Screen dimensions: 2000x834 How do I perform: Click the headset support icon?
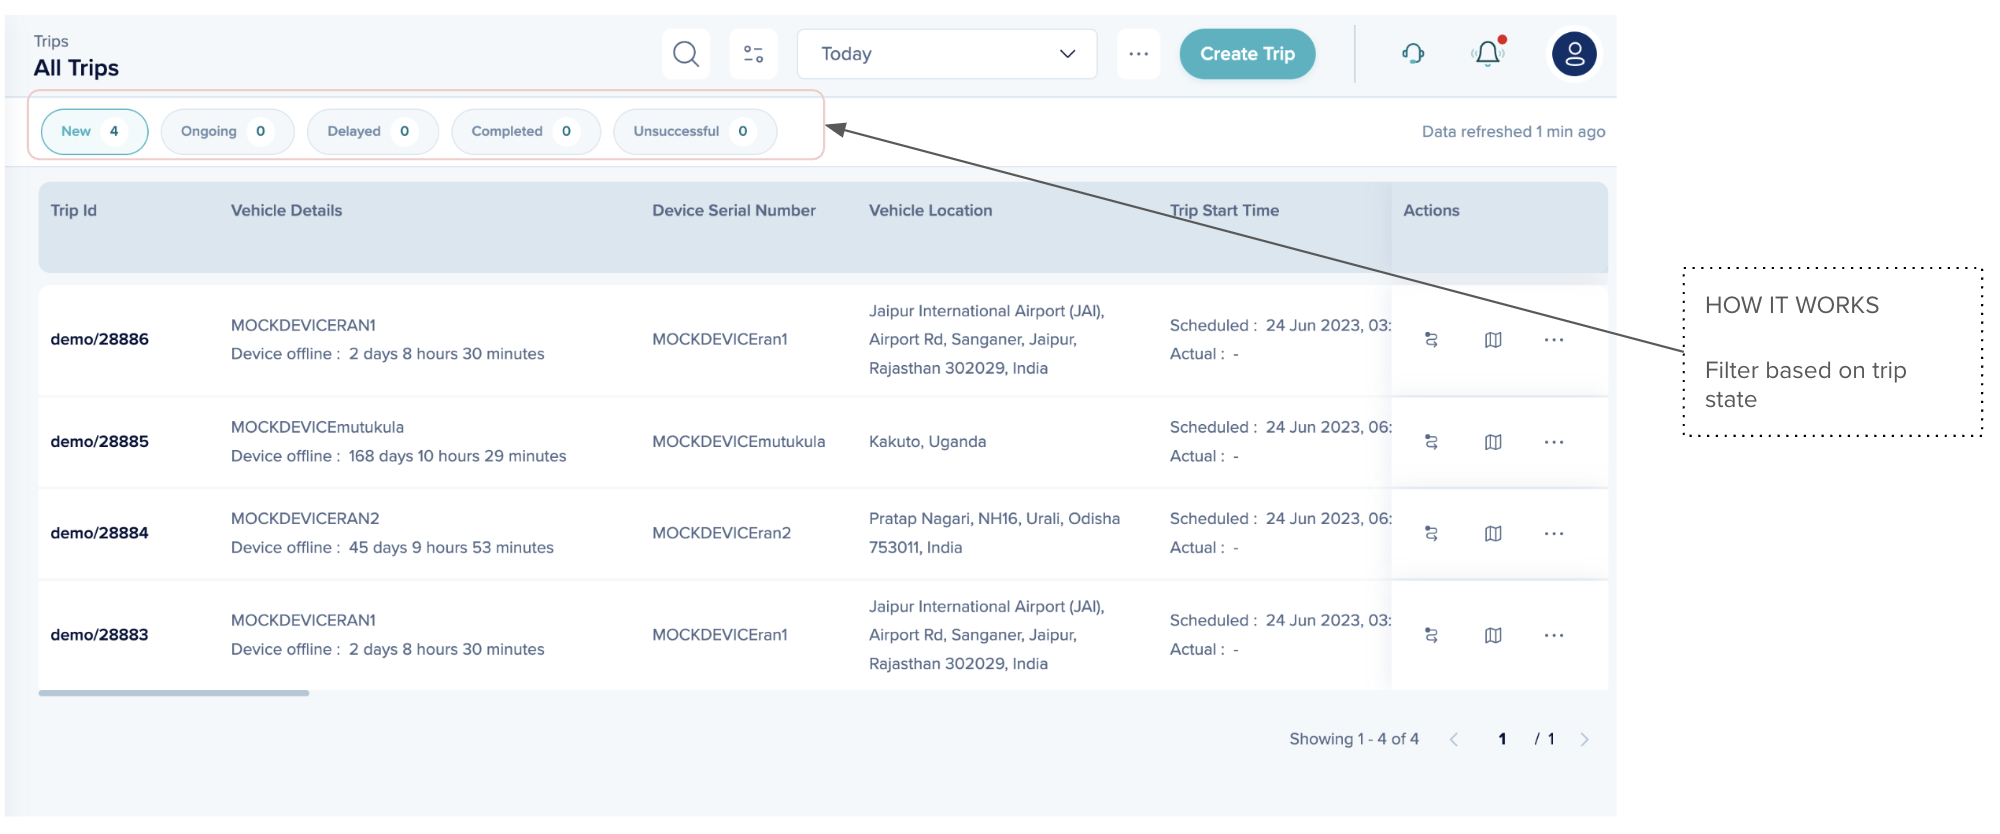click(x=1413, y=54)
